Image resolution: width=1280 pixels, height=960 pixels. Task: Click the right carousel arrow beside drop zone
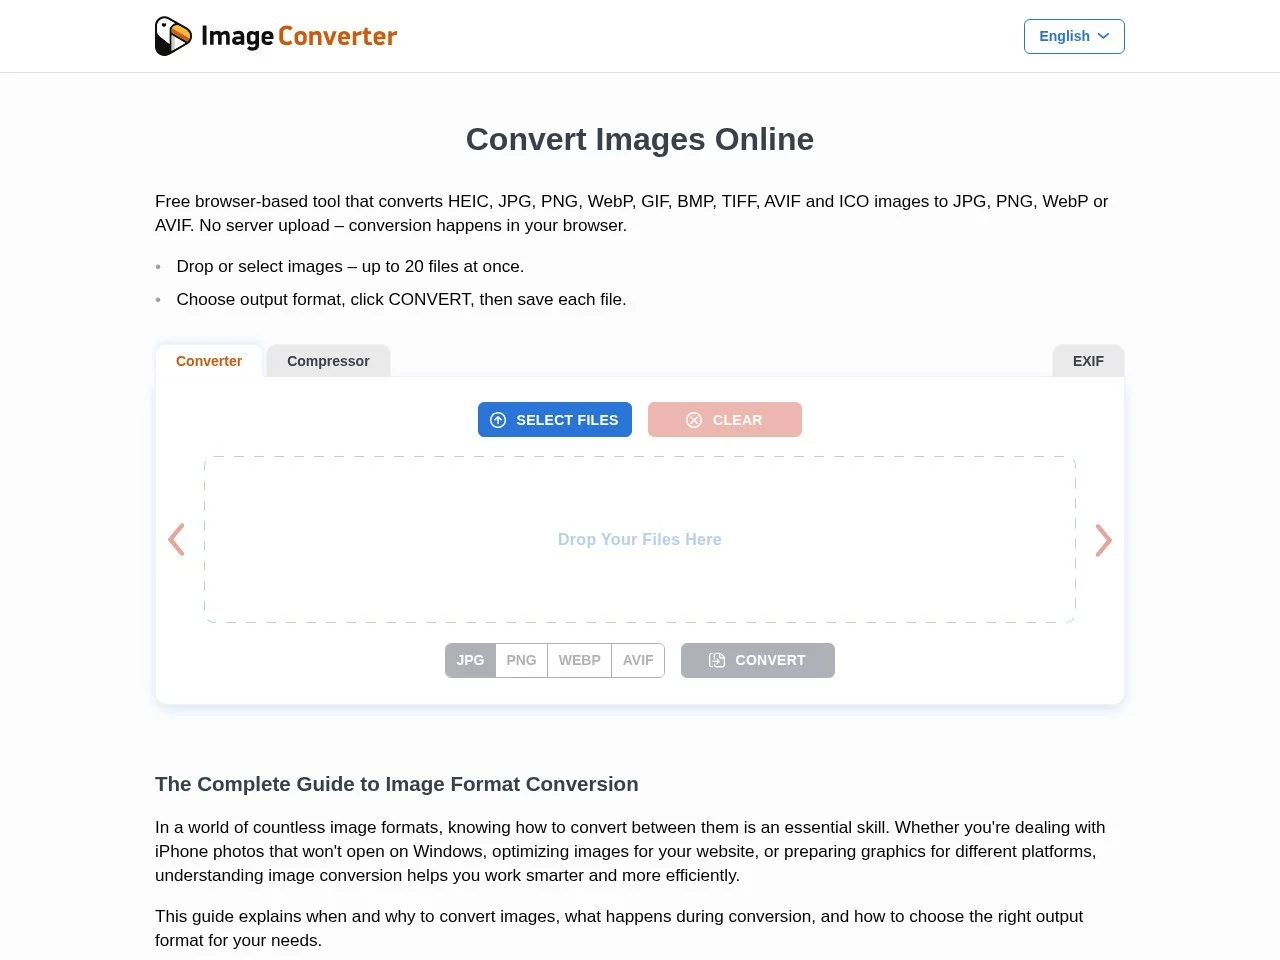click(1103, 540)
